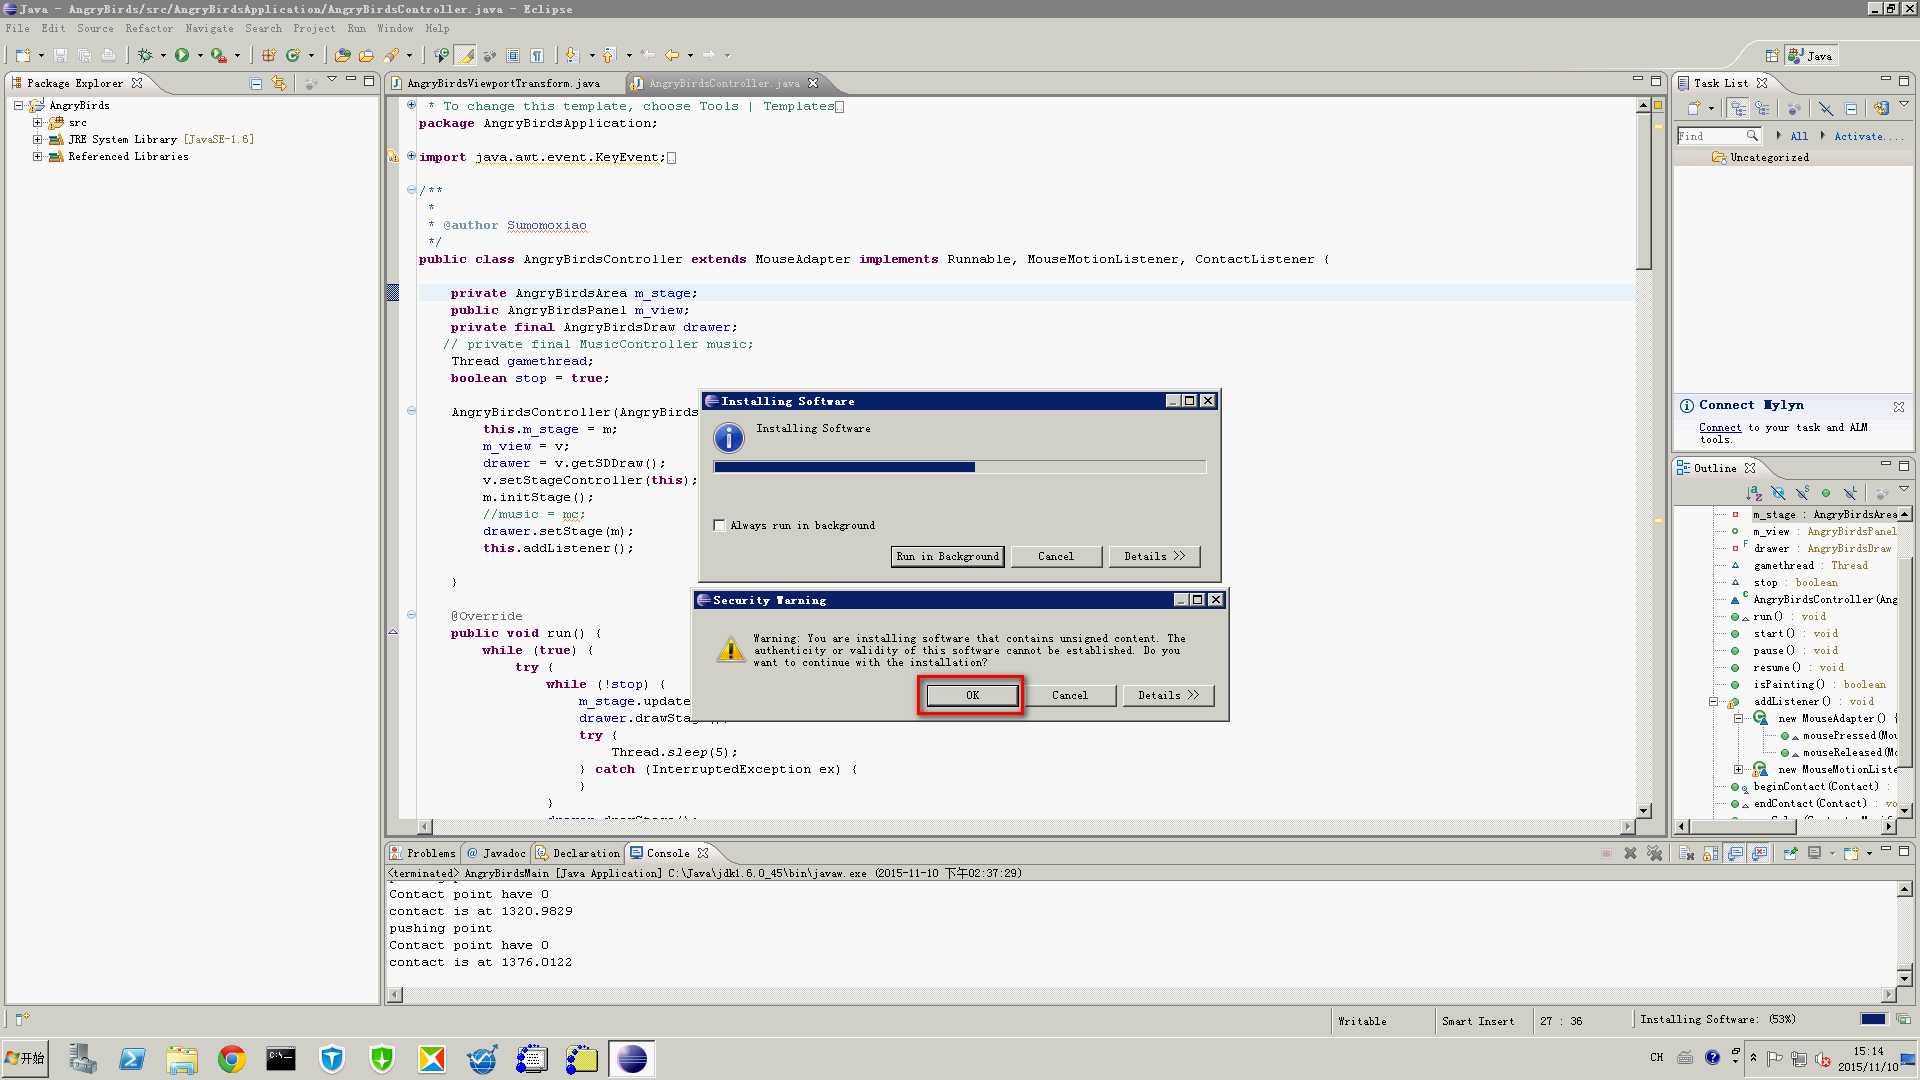
Task: Toggle Hide Fields in Outline toolbar
Action: coord(1778,493)
